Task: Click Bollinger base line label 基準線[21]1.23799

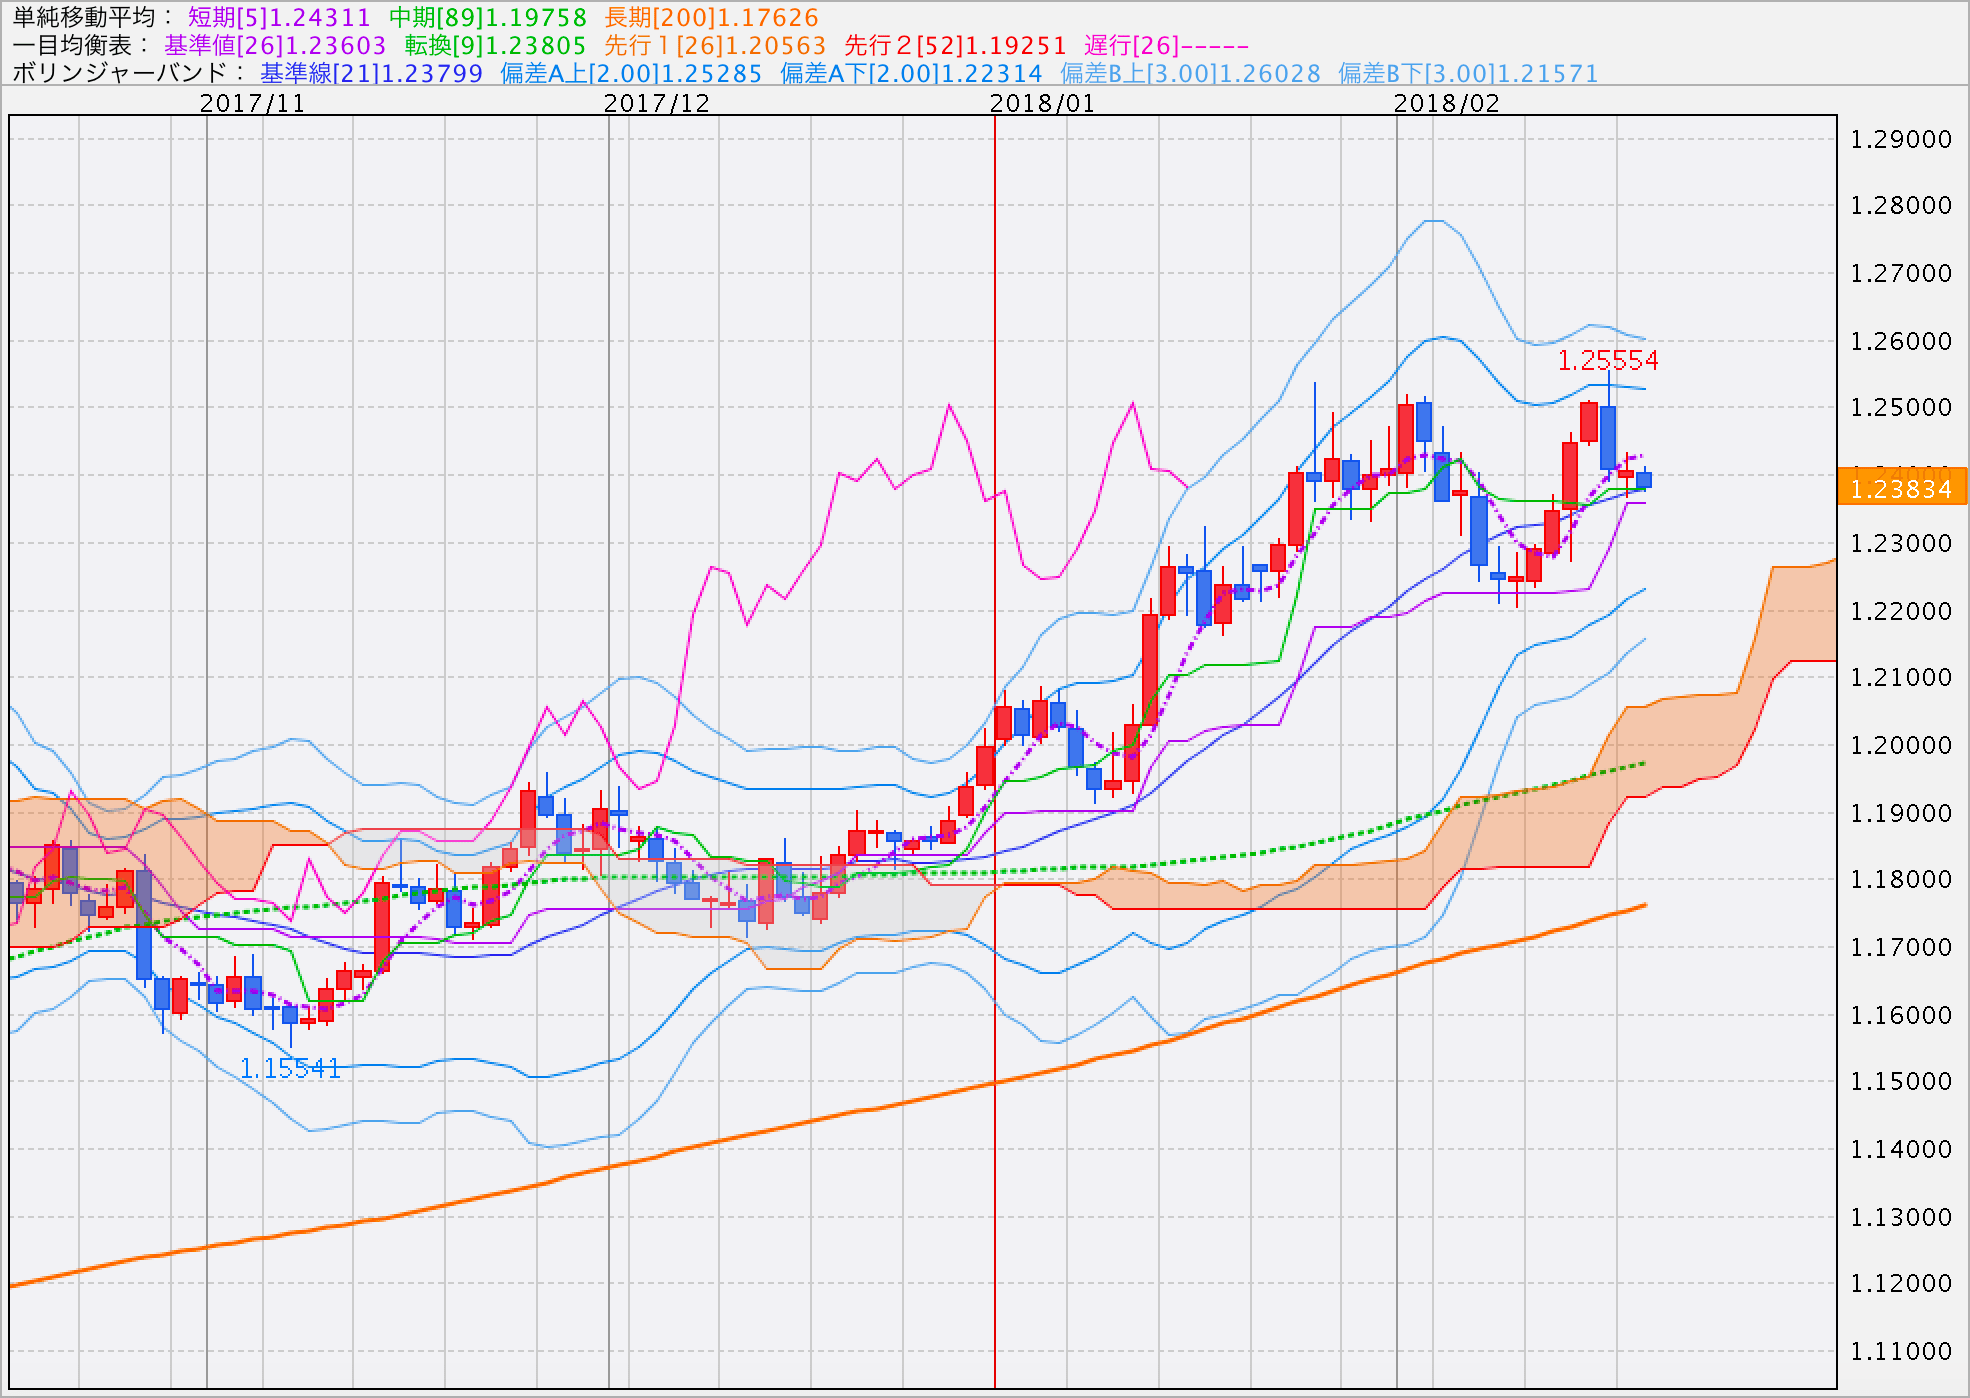Action: (x=371, y=73)
